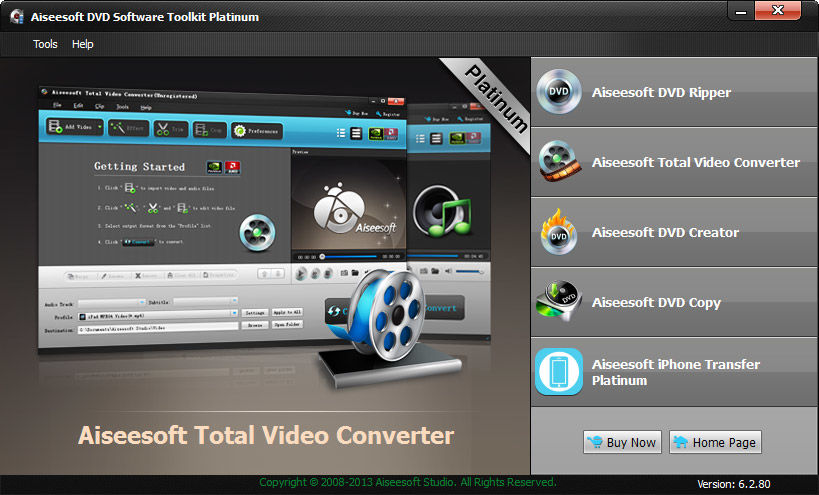
Task: Click the blue iPhone Transfer Platinum icon
Action: 557,372
